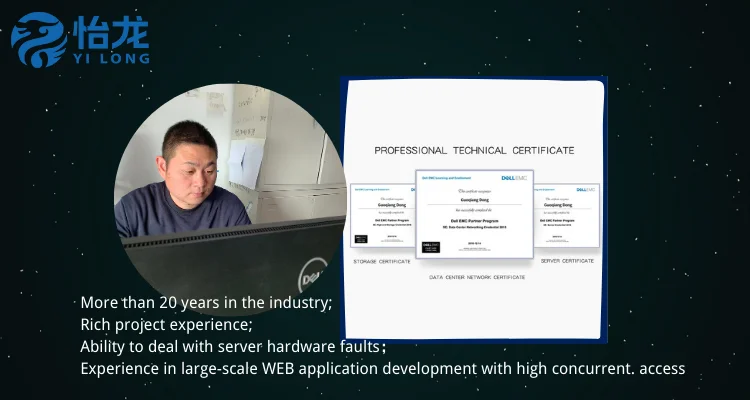Click the black badge on center certificate
750x400 pixels.
429,245
